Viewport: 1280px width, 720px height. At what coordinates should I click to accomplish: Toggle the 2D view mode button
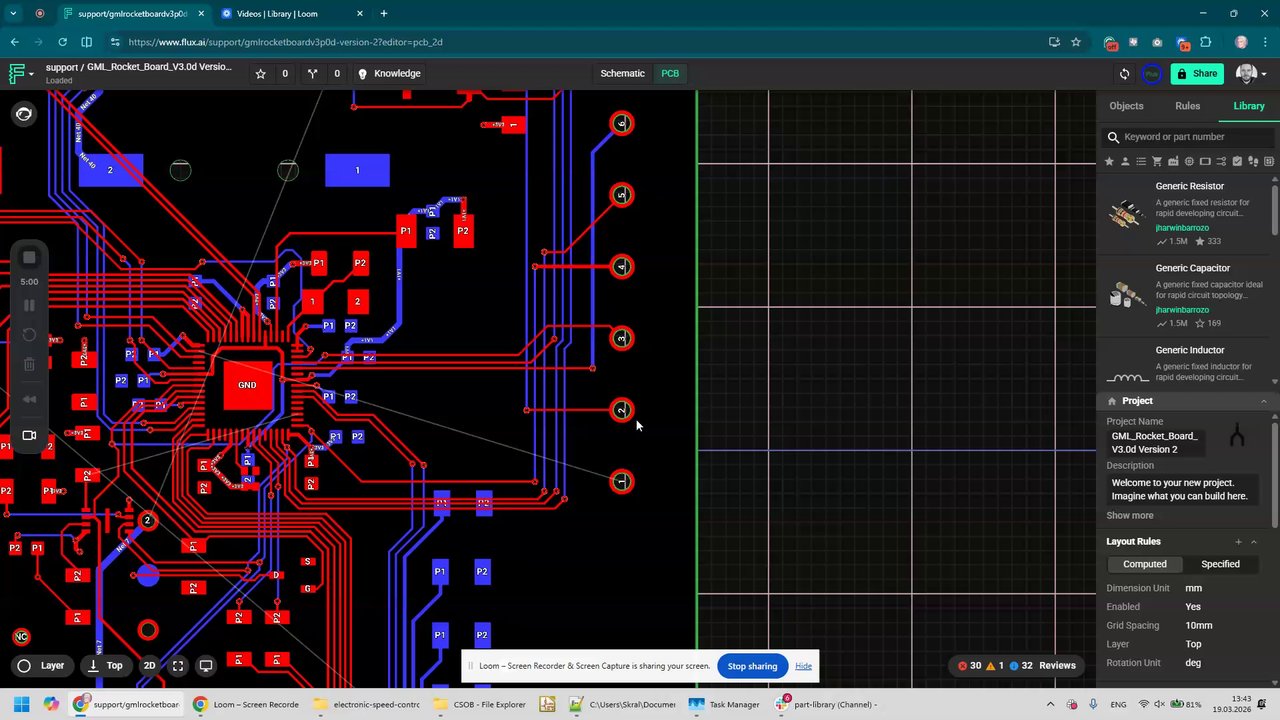(x=150, y=666)
